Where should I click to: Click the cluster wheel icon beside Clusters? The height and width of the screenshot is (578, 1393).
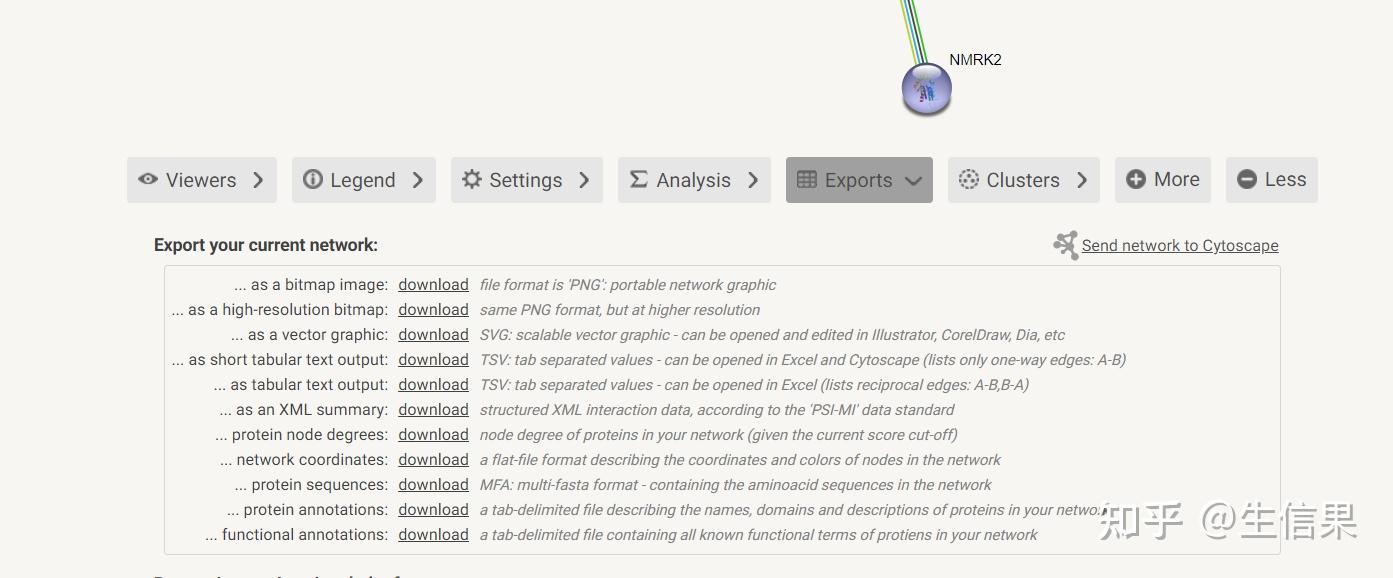pyautogui.click(x=967, y=180)
